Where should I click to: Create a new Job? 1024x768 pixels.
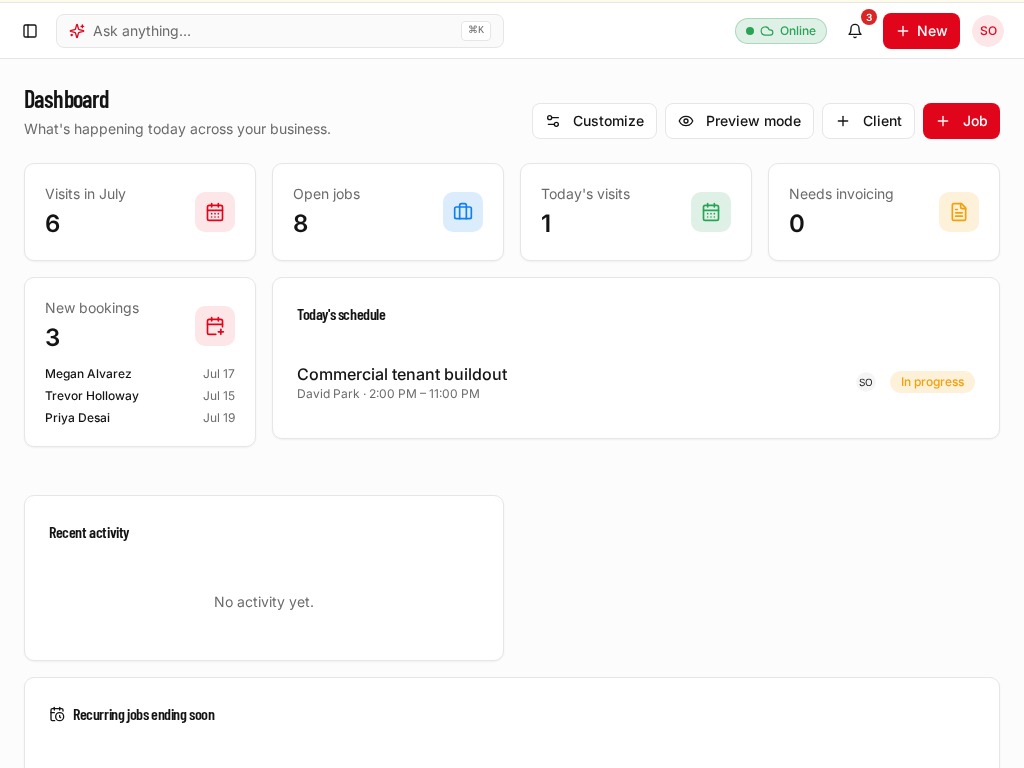click(961, 121)
